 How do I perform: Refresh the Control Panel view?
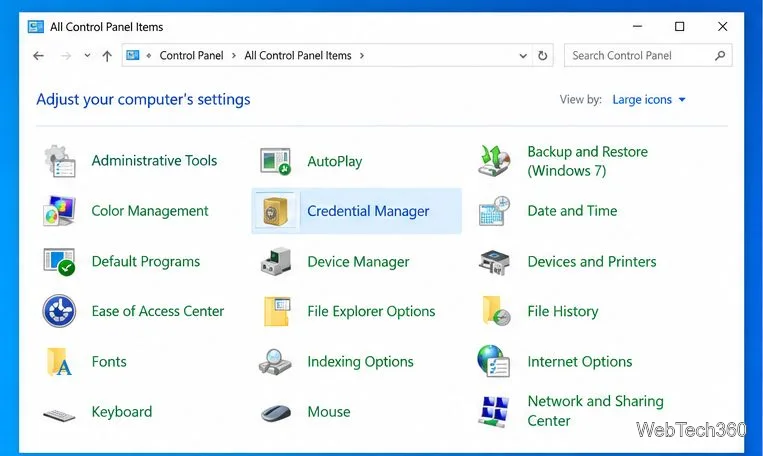(x=543, y=55)
